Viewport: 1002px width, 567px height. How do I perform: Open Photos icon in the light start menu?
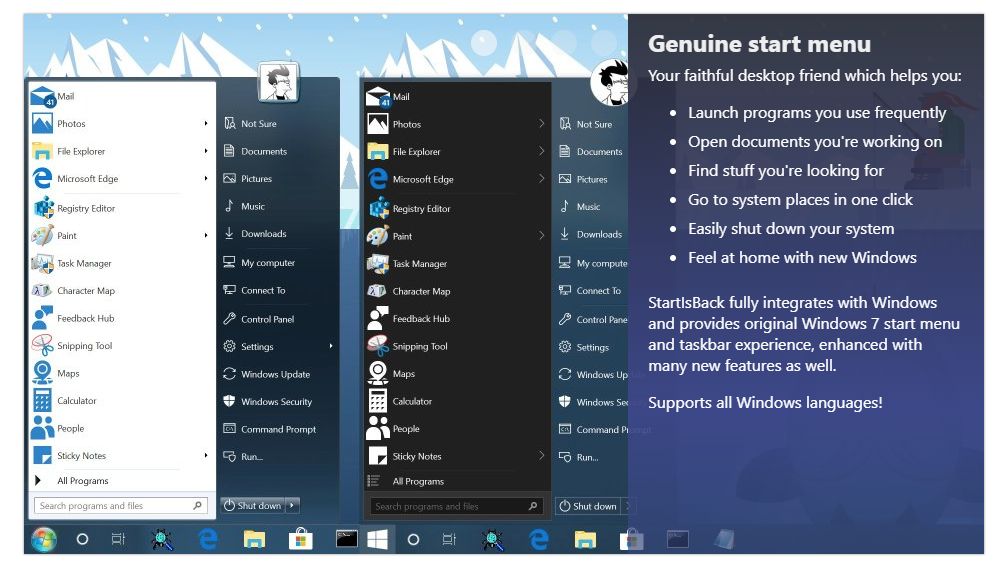42,123
